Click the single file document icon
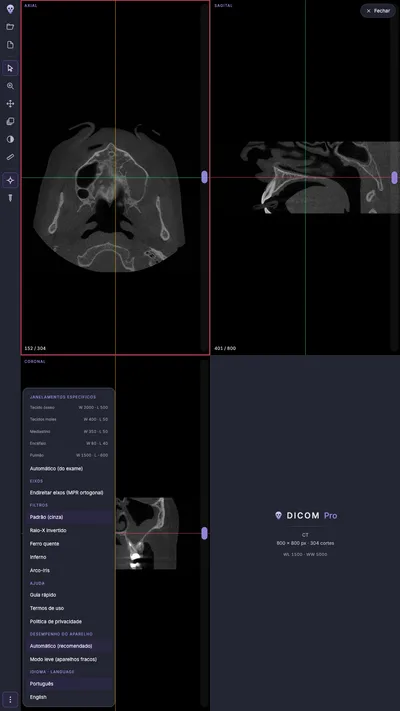Screen dimensions: 400x711 tap(10, 45)
